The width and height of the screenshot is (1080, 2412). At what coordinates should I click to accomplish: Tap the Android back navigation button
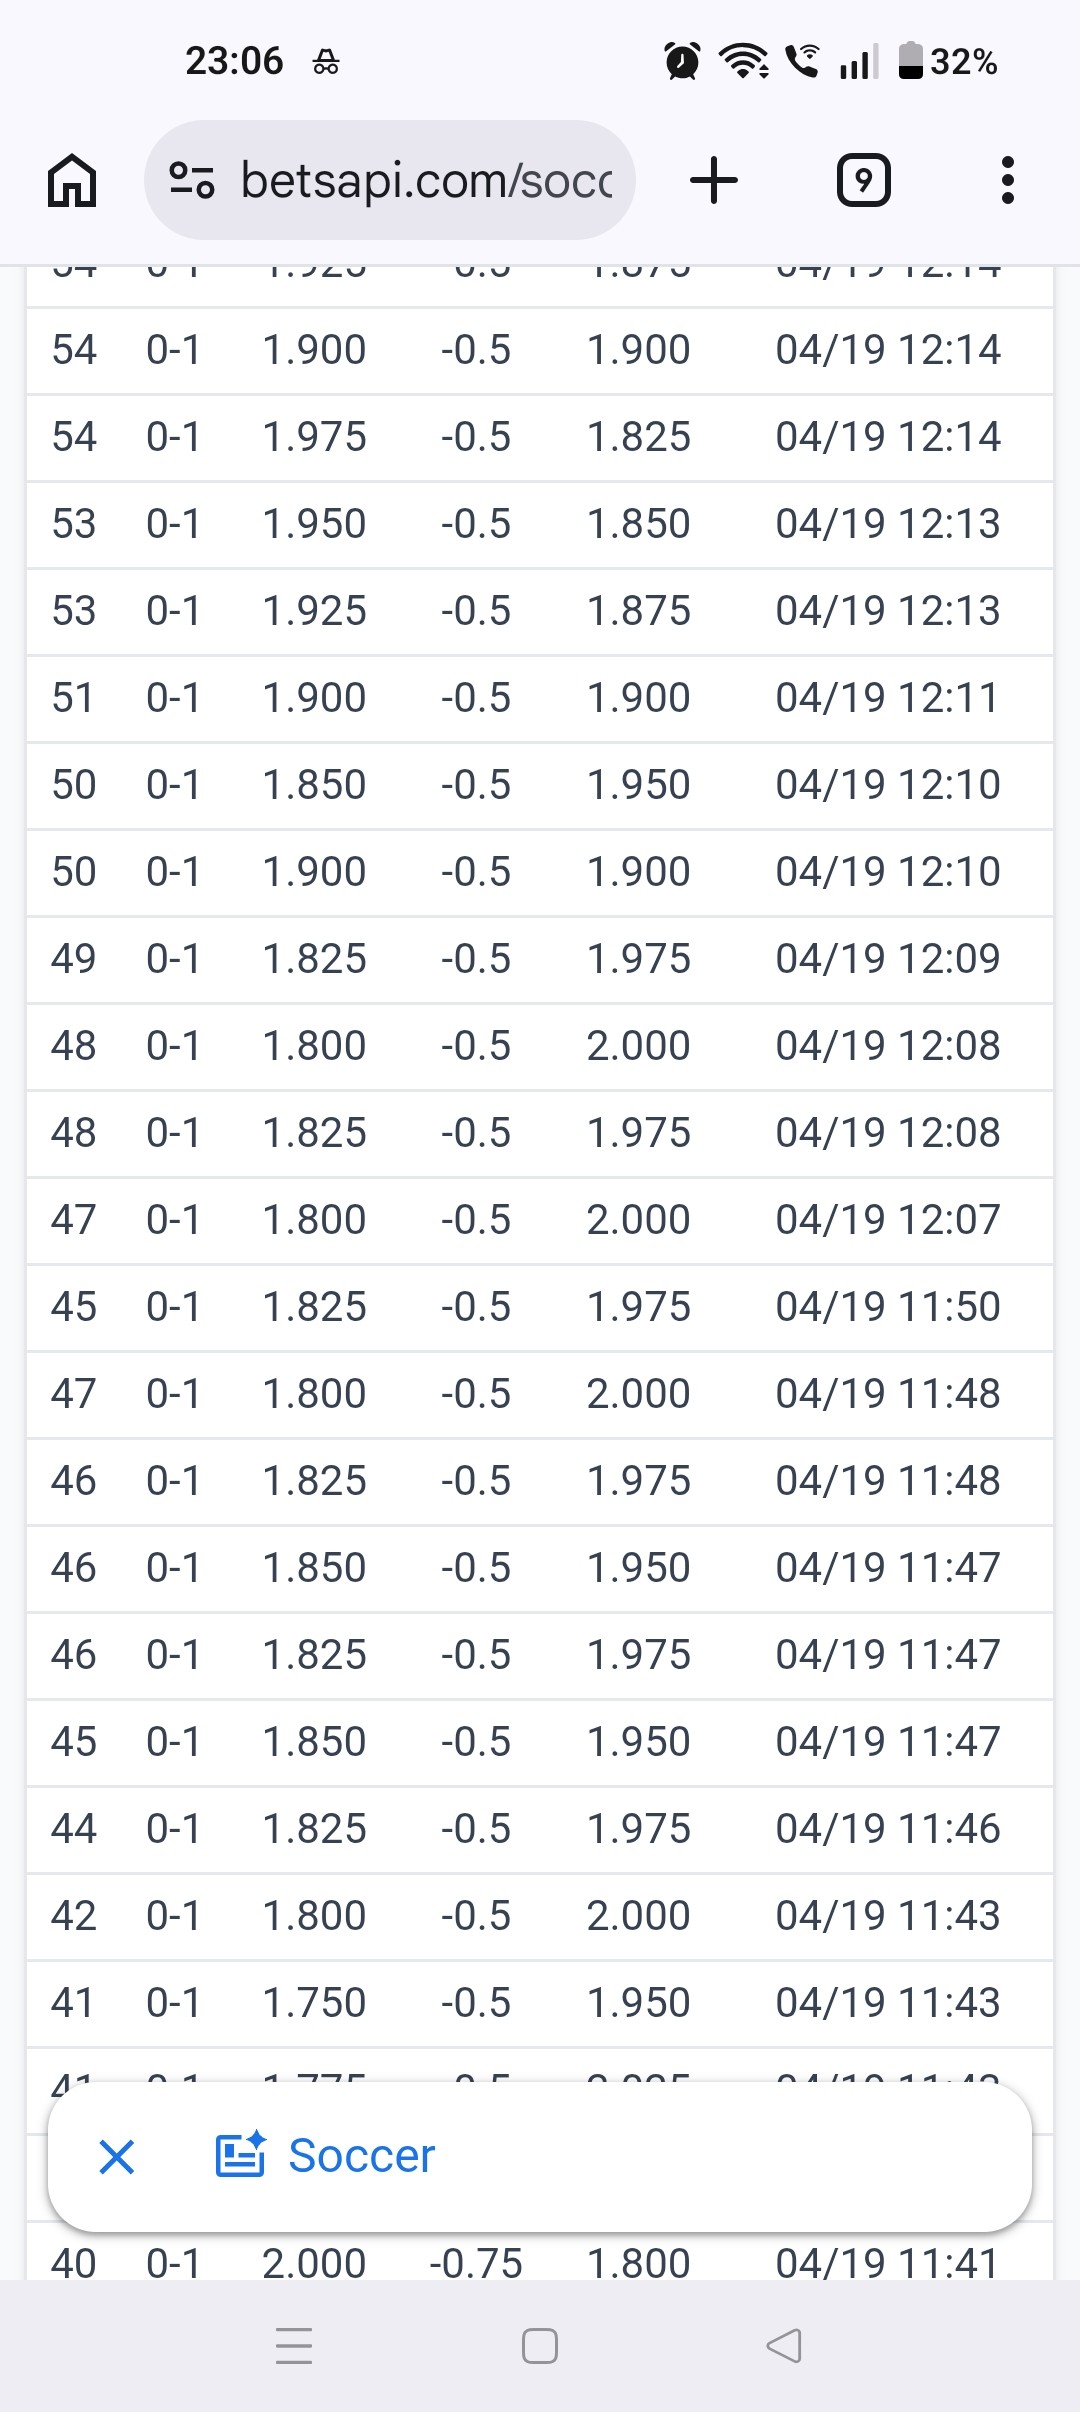784,2346
